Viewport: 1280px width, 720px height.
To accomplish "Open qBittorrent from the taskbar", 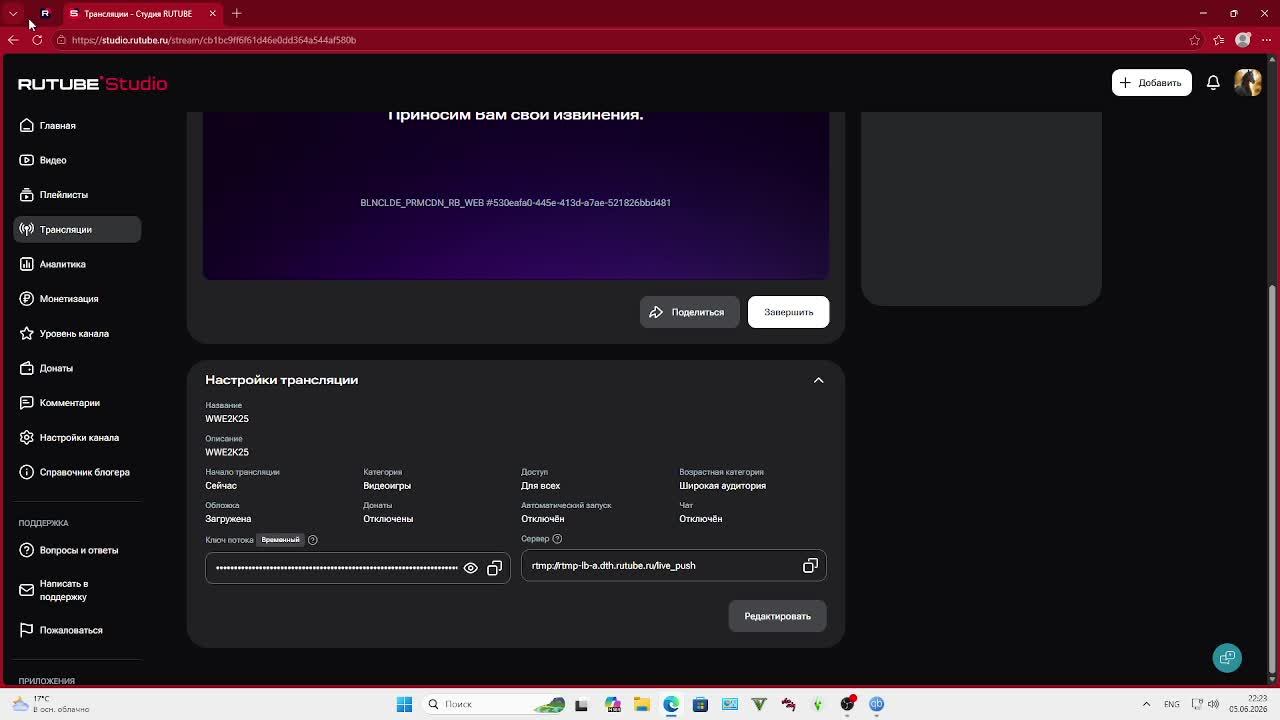I will click(x=876, y=704).
